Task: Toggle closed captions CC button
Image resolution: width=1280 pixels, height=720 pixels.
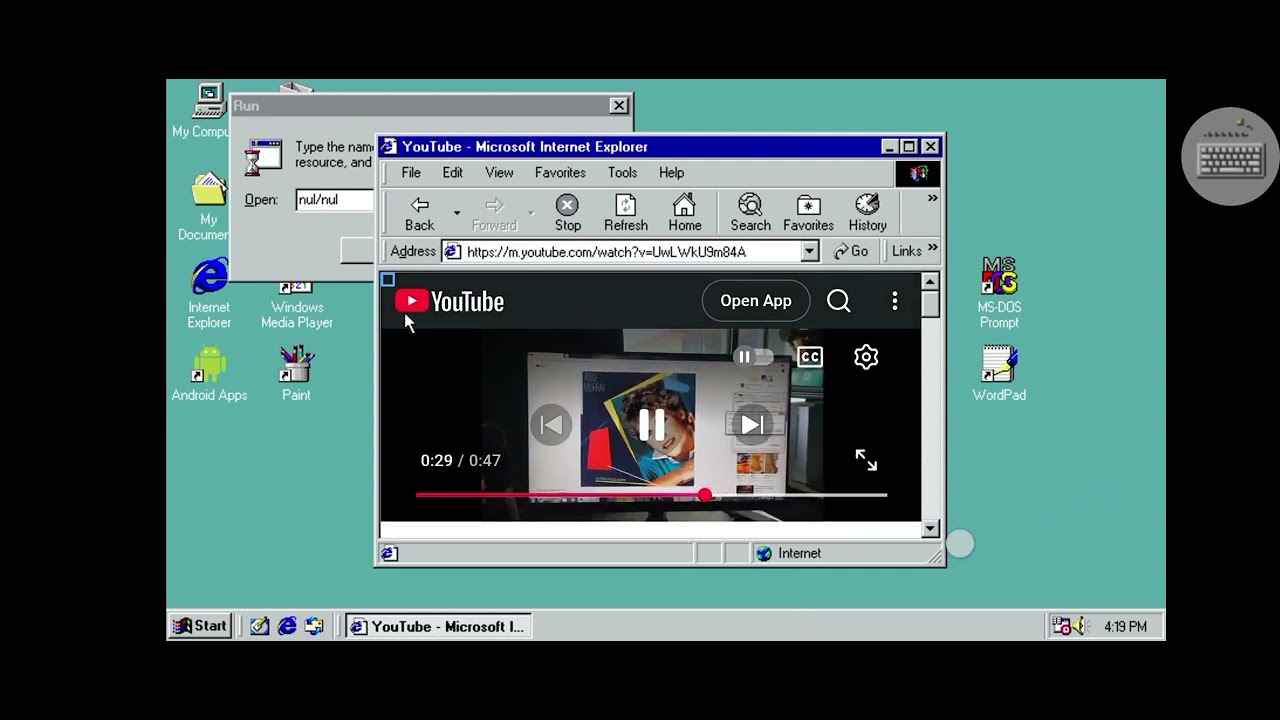Action: coord(810,357)
